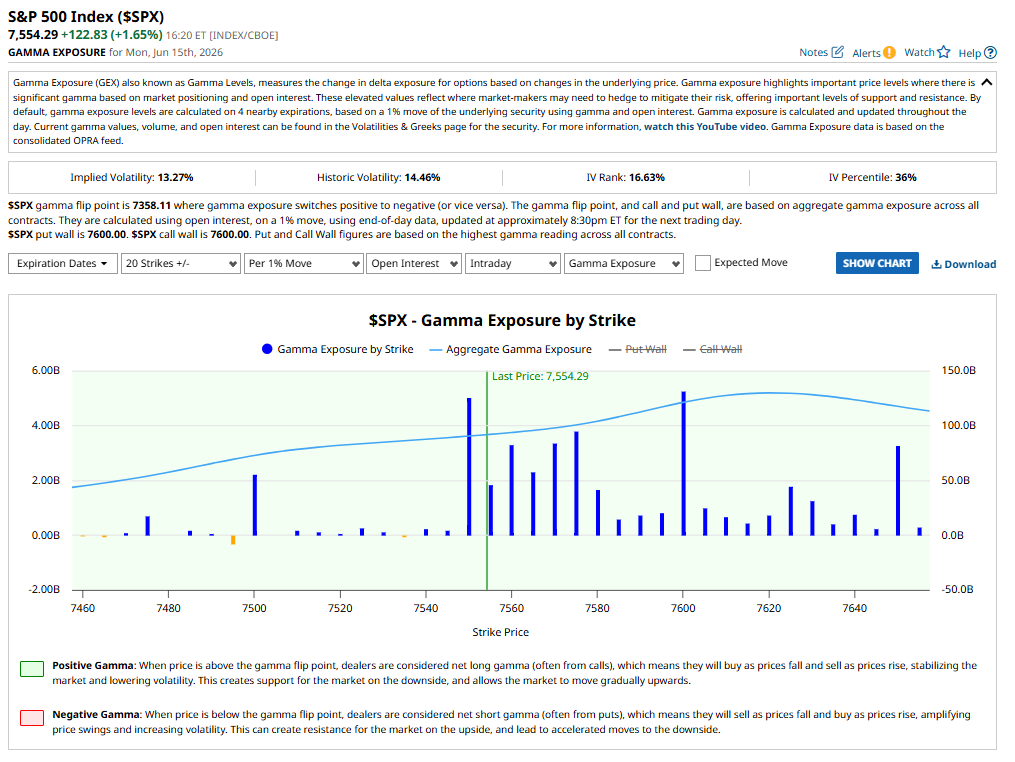Click the 7620 x-axis tick label
The width and height of the screenshot is (1015, 762).
(769, 608)
